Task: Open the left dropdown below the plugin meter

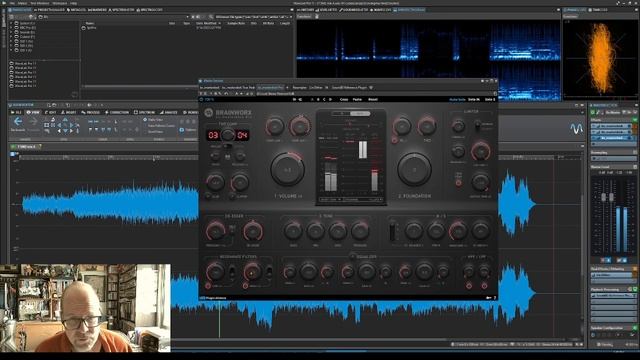Action: tap(330, 200)
